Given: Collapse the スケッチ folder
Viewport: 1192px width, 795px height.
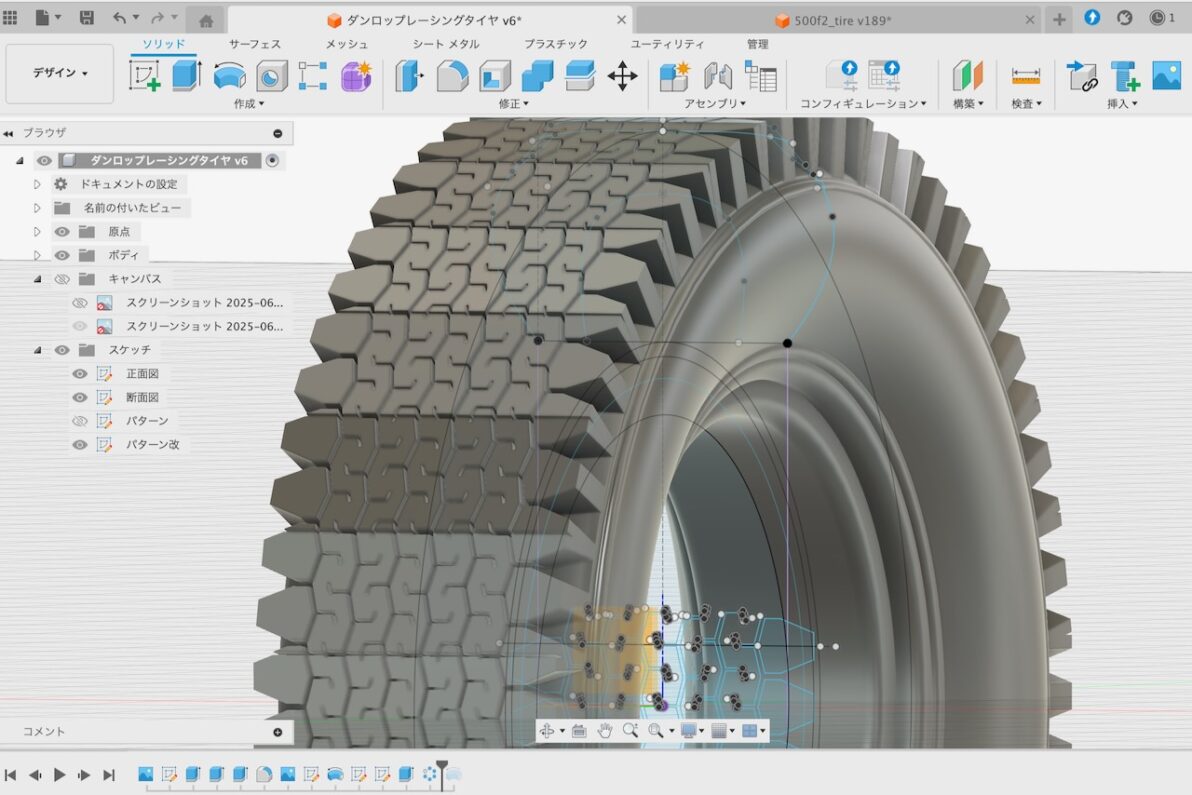Looking at the screenshot, I should 37,350.
